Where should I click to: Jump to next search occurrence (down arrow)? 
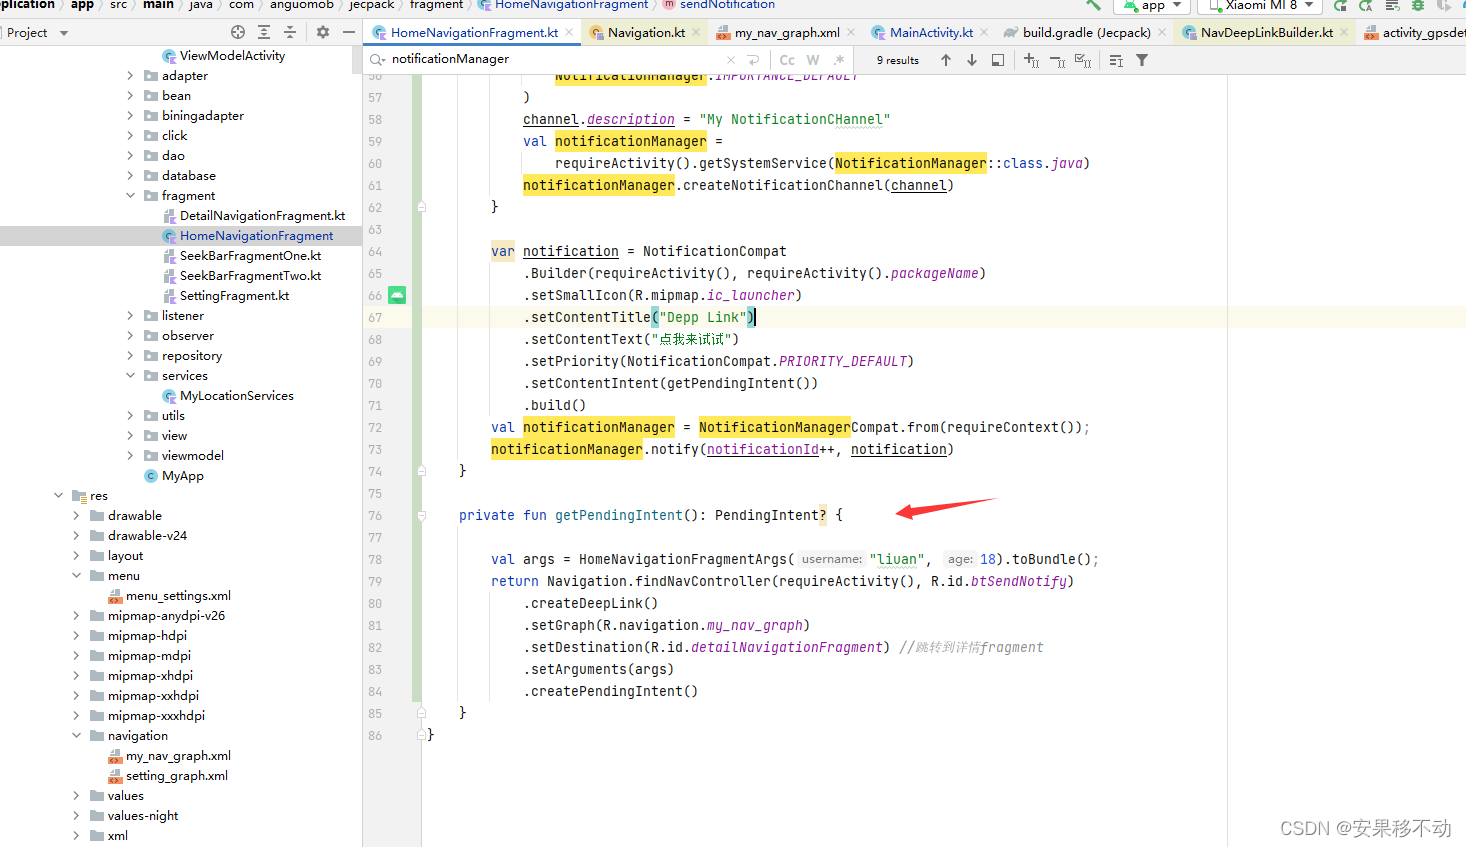pos(972,60)
